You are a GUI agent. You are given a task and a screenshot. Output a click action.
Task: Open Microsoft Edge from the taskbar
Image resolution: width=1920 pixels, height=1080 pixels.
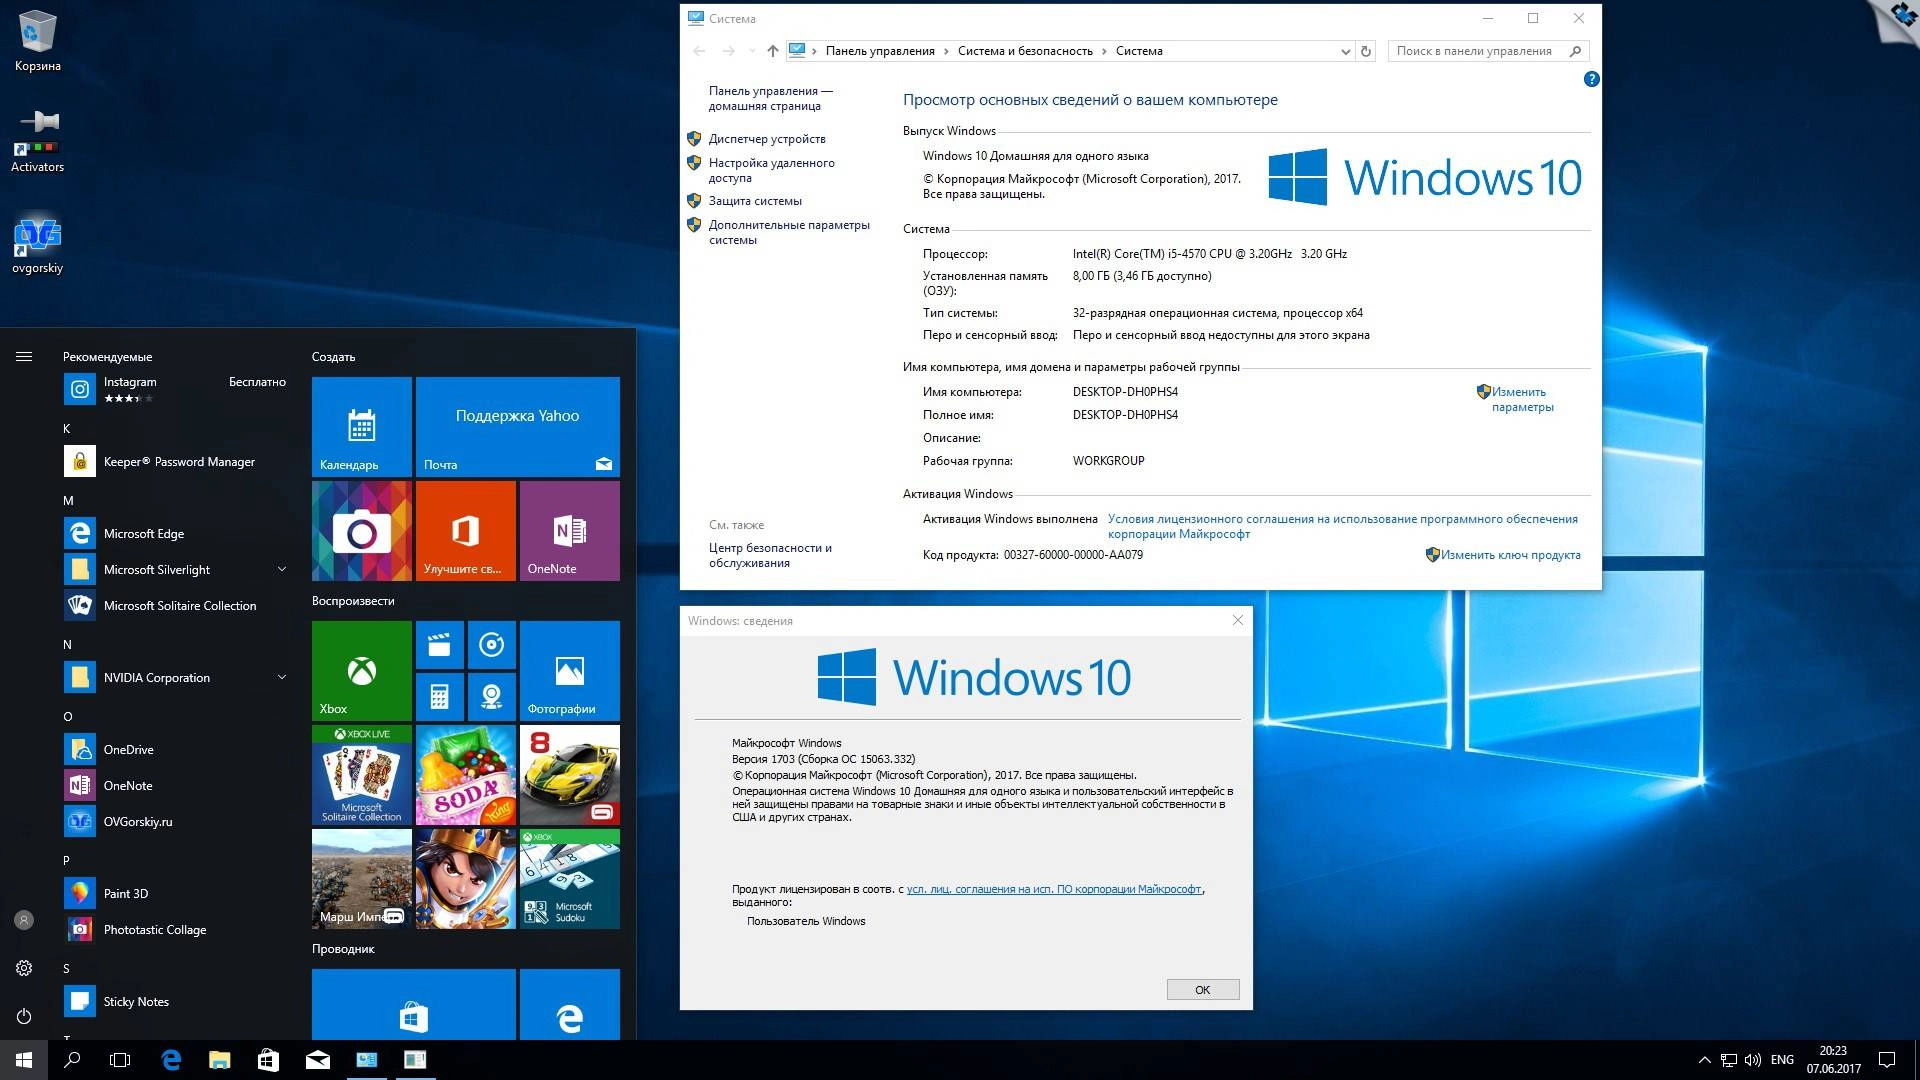coord(170,1059)
